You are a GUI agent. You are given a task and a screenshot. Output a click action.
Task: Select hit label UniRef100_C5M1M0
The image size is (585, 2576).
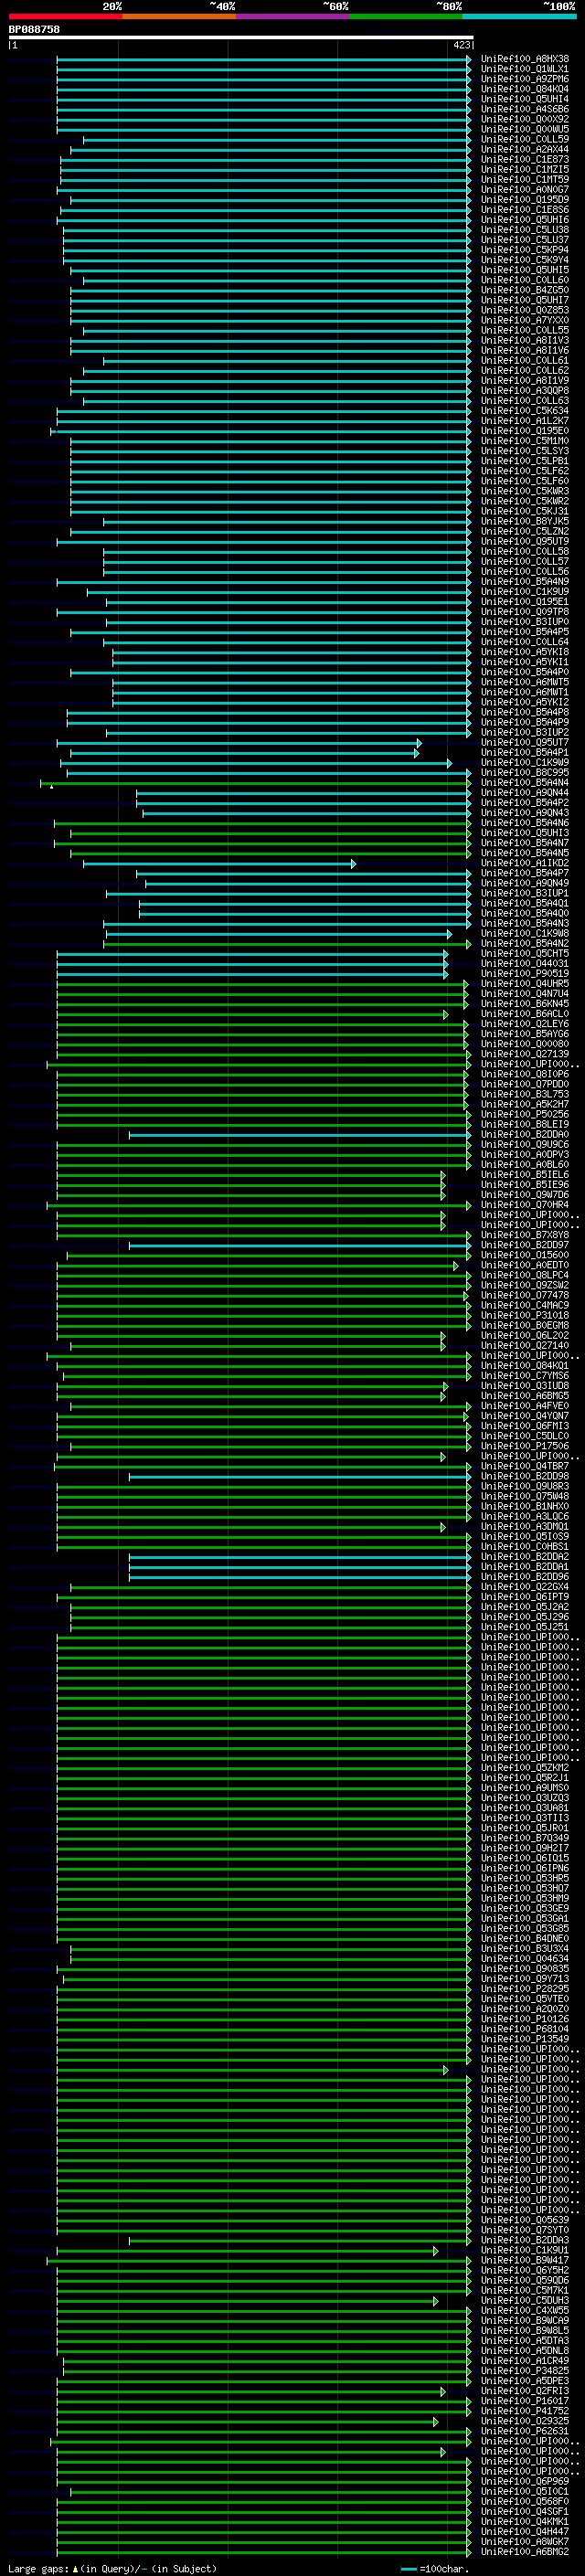pyautogui.click(x=525, y=441)
